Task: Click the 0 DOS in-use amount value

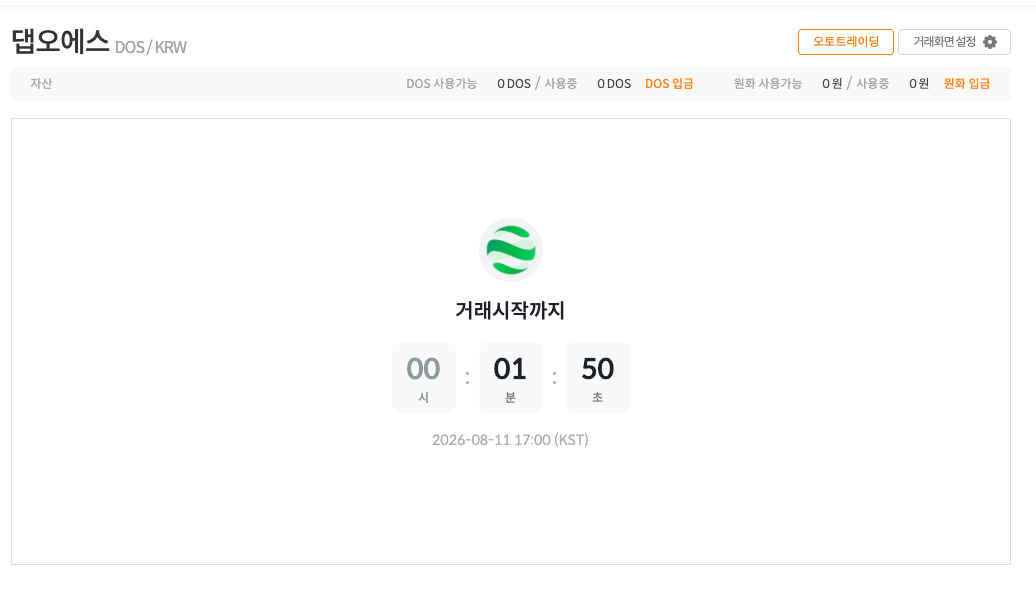Action: (614, 84)
